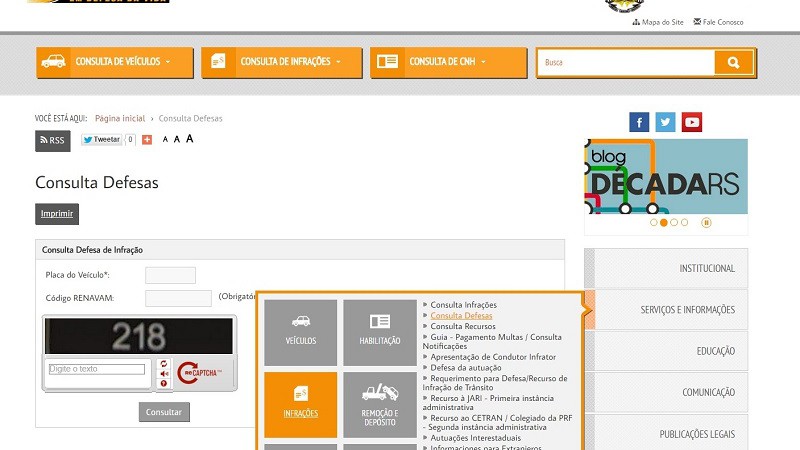Expand the Consulta de Infrações dropdown
This screenshot has height=450, width=800.
pyautogui.click(x=282, y=62)
